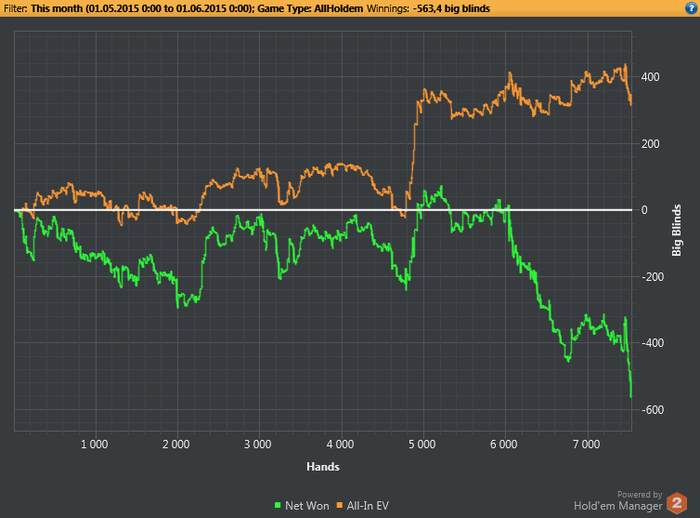700x518 pixels.
Task: Toggle the orange All-In EV legend swatch
Action: point(339,505)
